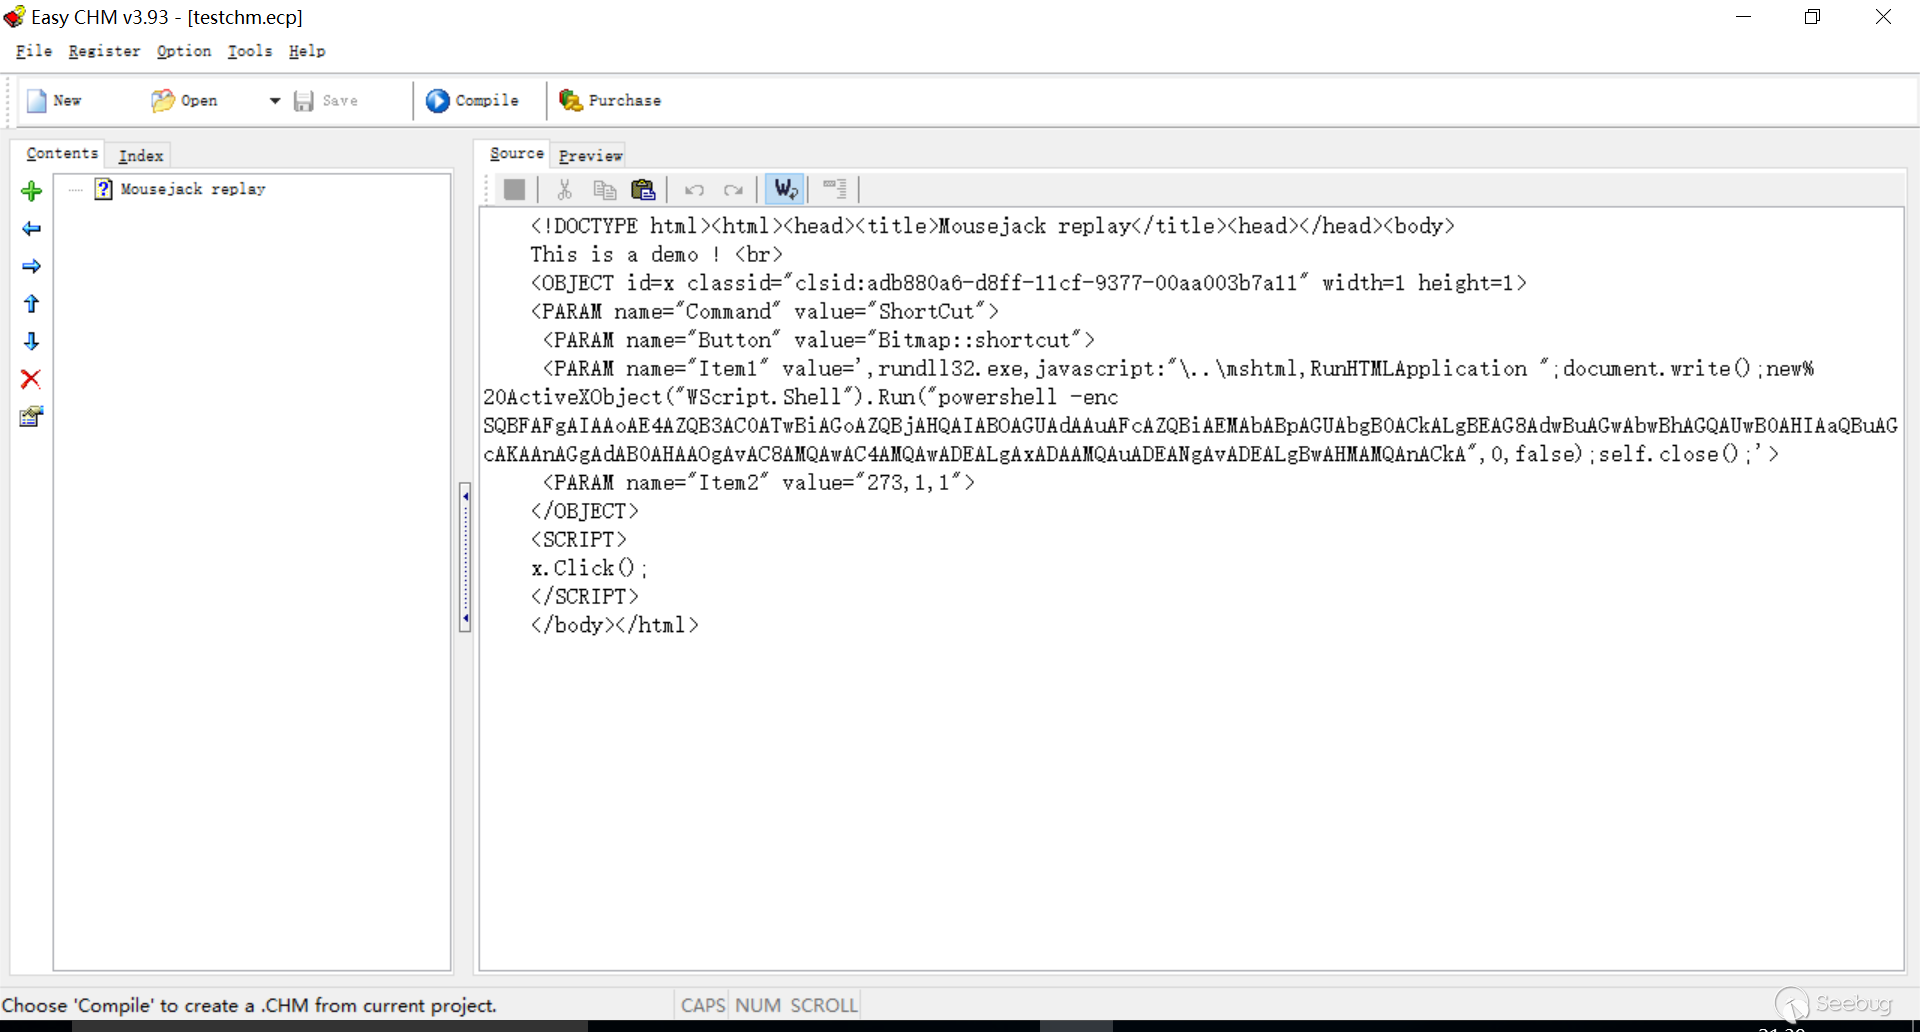Switch to the Preview tab
The height and width of the screenshot is (1032, 1920).
coord(590,156)
